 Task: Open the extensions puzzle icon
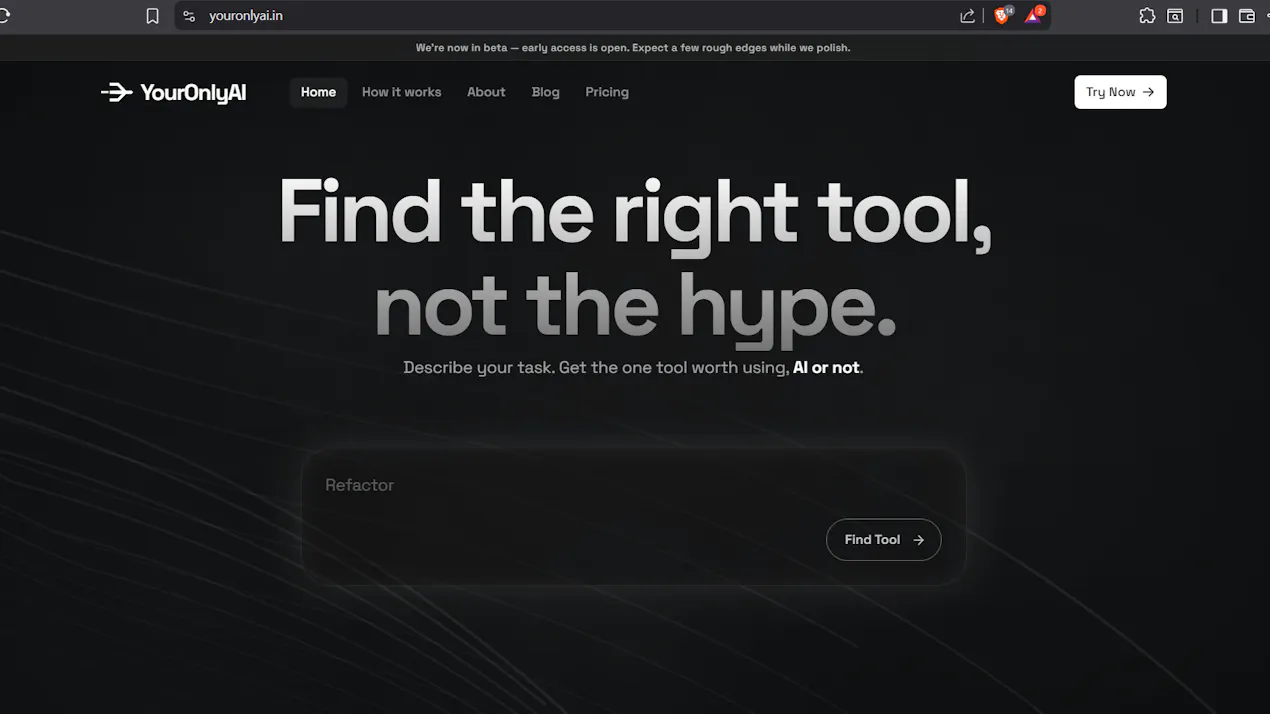point(1147,16)
